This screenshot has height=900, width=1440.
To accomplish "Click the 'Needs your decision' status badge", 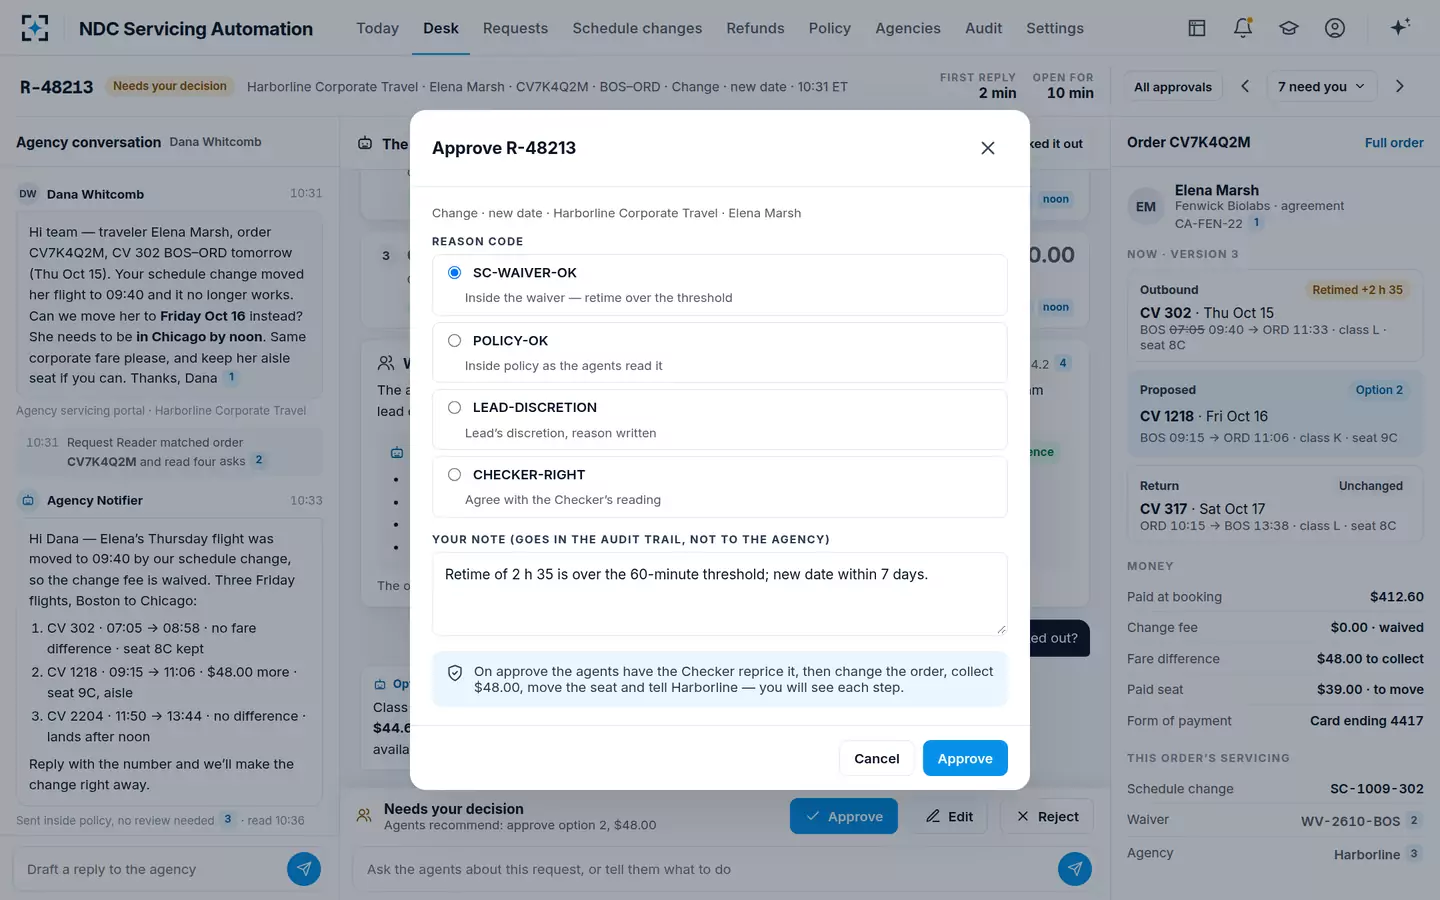I will [170, 87].
